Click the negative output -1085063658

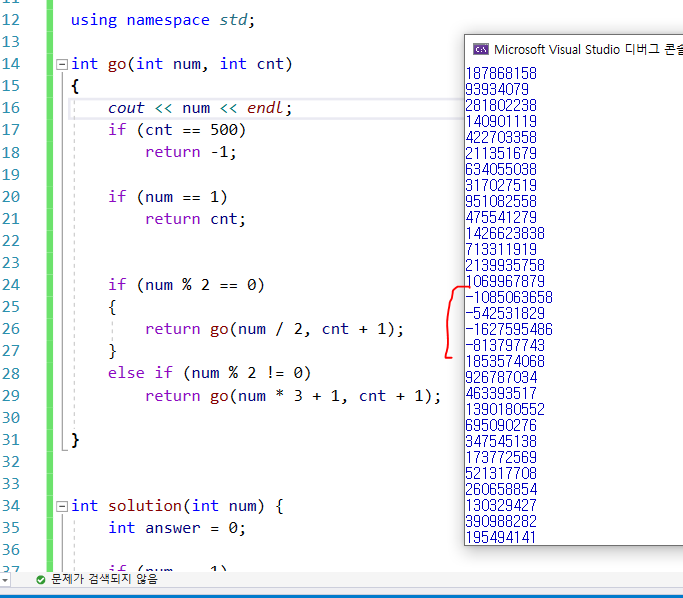click(x=509, y=297)
